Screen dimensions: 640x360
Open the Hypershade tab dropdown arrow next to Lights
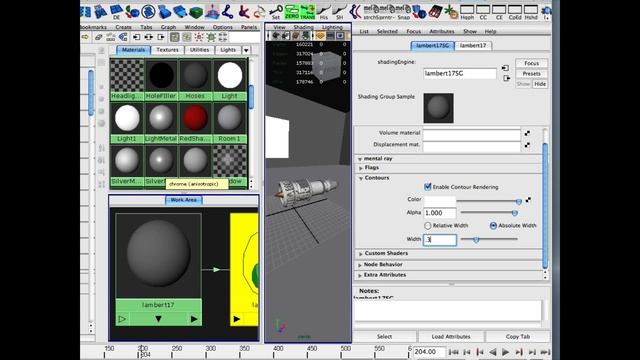point(246,50)
